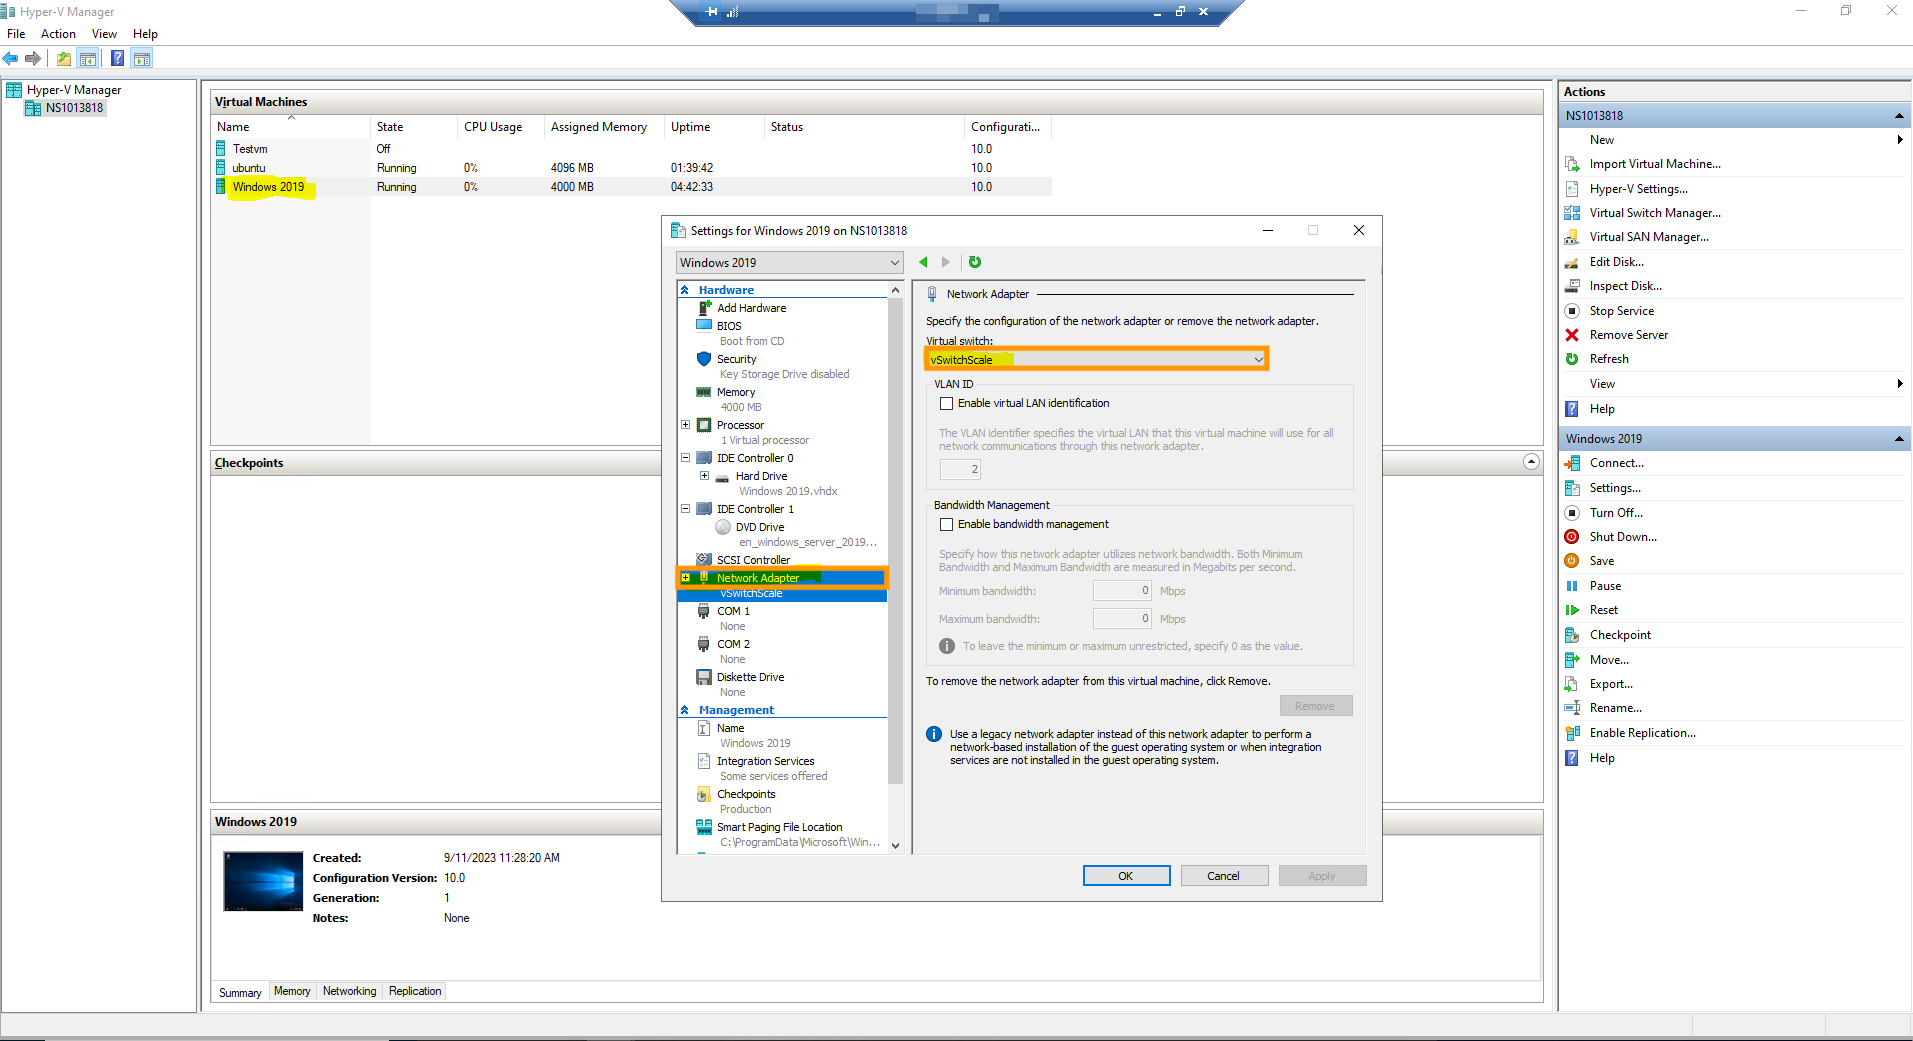1913x1041 pixels.
Task: Click Enable Replication action
Action: [x=1642, y=733]
